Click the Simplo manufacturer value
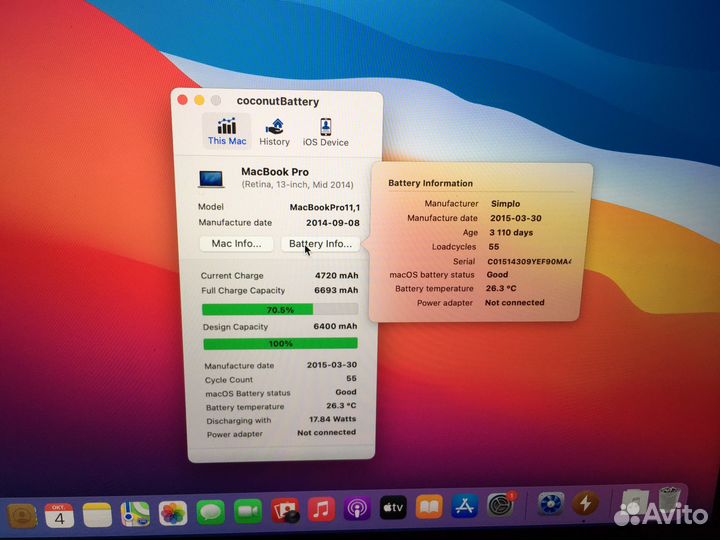This screenshot has width=720, height=540. [x=505, y=203]
